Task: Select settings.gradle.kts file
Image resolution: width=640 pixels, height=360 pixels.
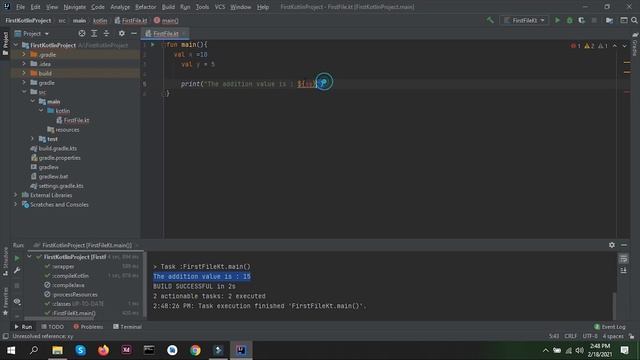Action: click(x=61, y=186)
